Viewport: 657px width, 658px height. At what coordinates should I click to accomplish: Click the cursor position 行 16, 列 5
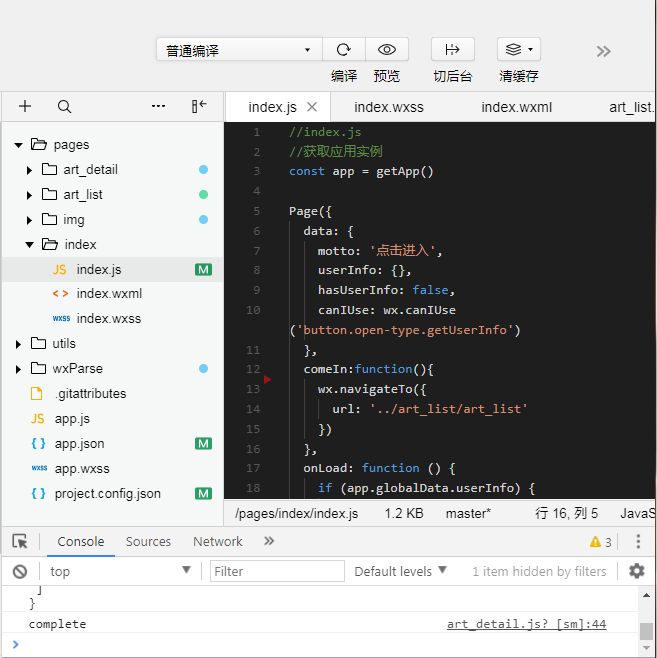click(x=566, y=513)
